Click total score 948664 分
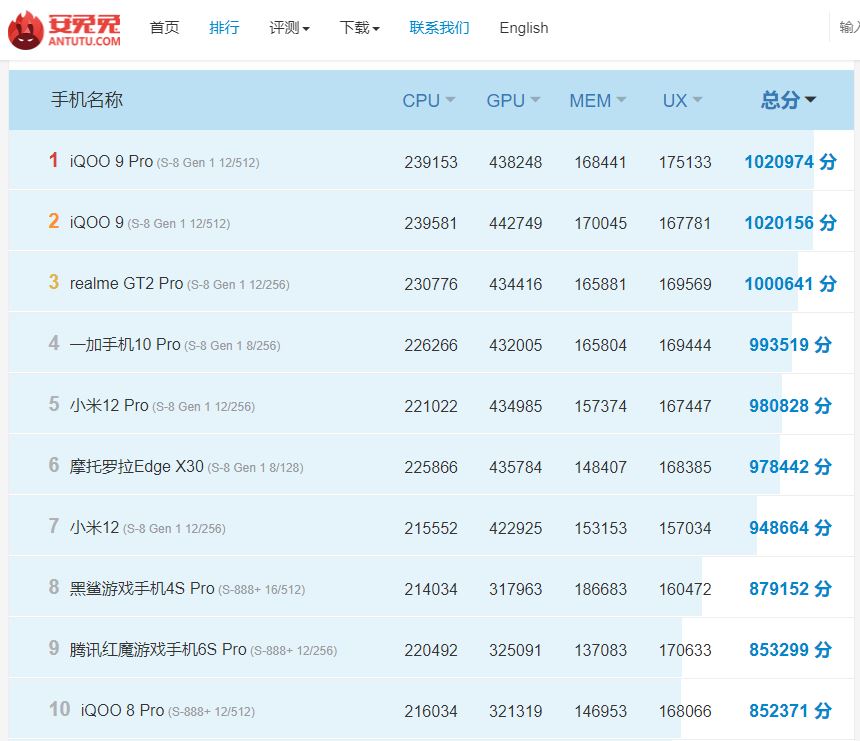 [x=790, y=528]
